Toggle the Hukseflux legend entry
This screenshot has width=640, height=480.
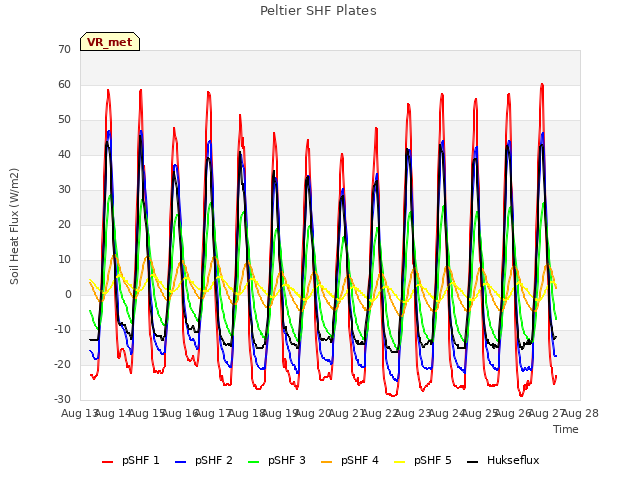[503, 460]
